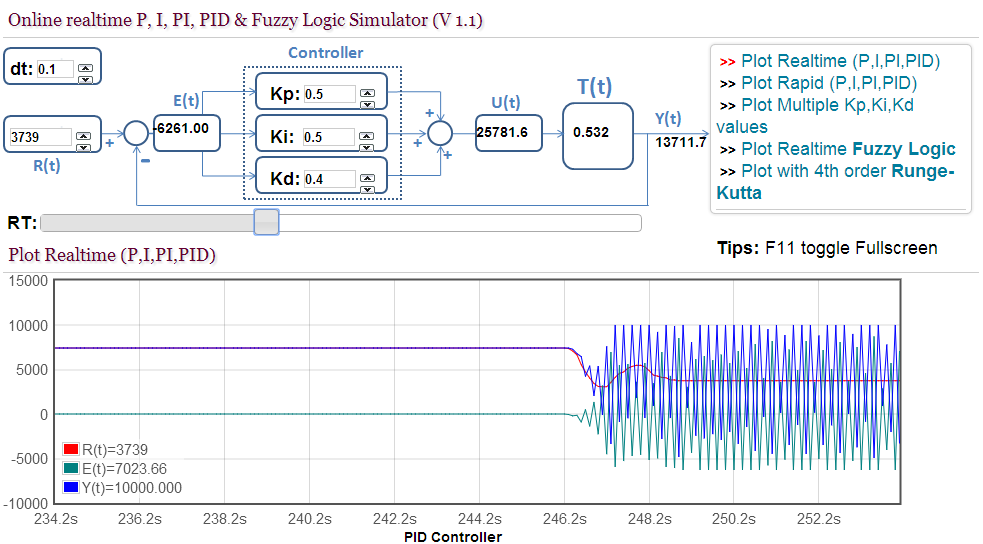
Task: Click the Ki gain input field
Action: 329,137
